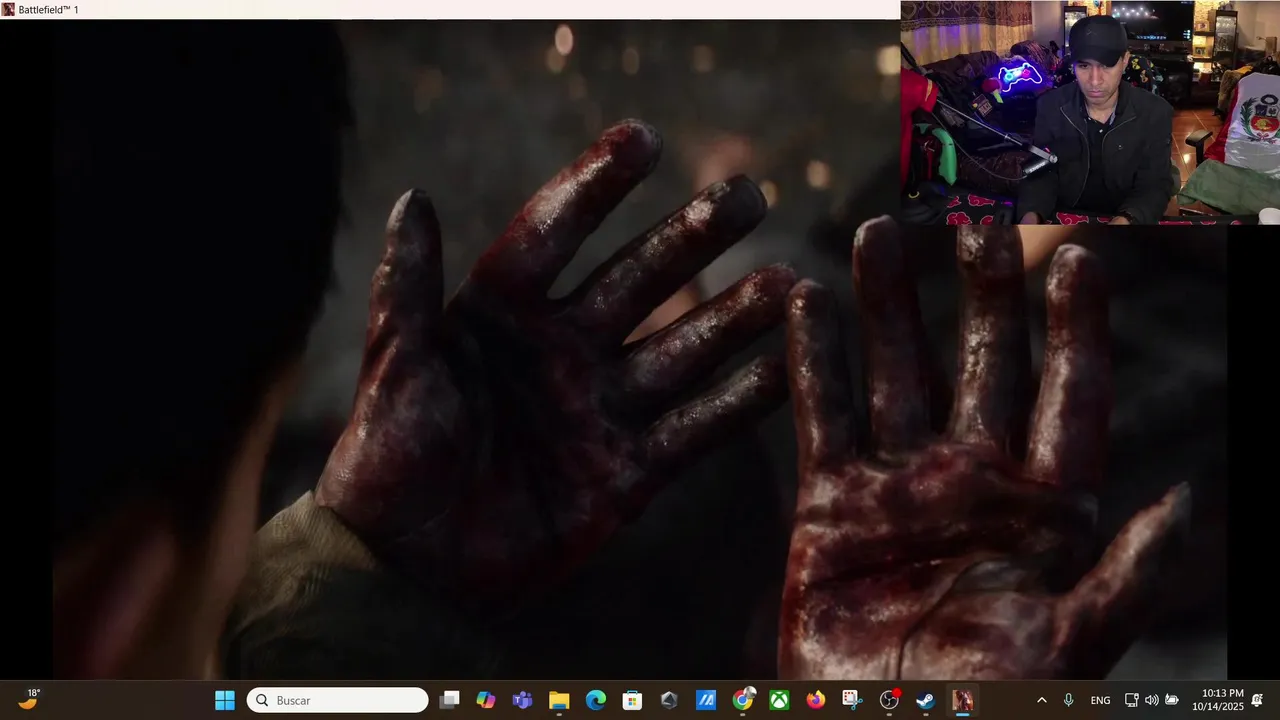Open network settings from the tray
Image resolution: width=1280 pixels, height=720 pixels.
pyautogui.click(x=1131, y=700)
